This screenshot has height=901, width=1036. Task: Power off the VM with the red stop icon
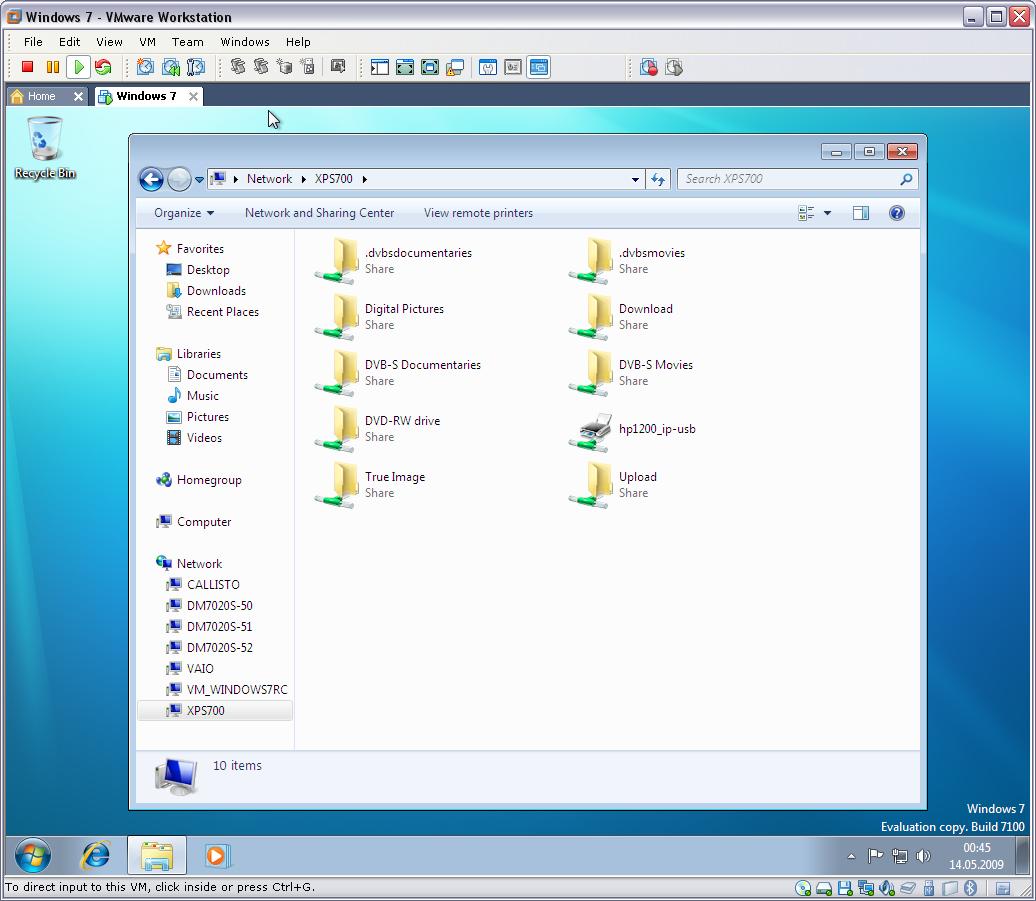click(27, 67)
